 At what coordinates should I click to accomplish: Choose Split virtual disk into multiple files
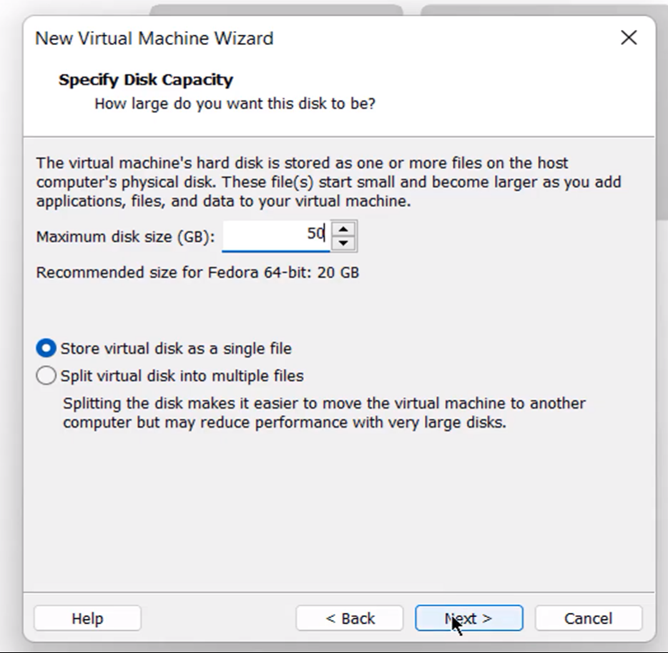(46, 376)
